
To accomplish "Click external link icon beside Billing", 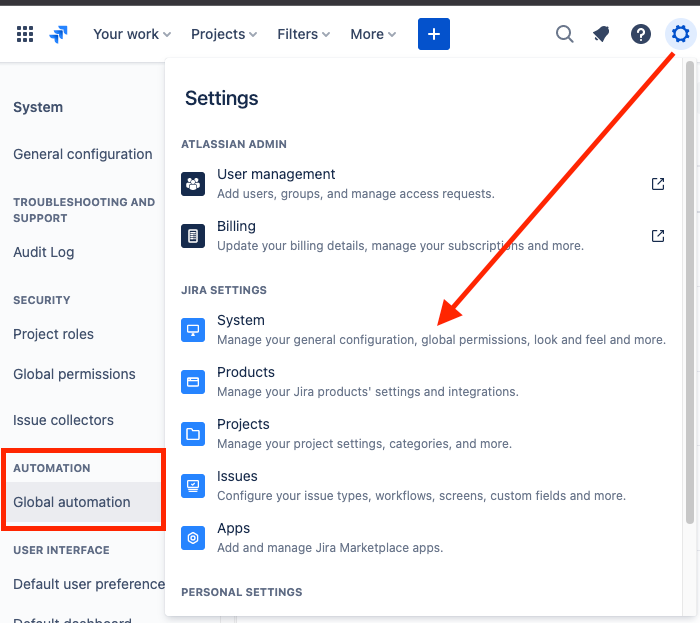I will 658,236.
